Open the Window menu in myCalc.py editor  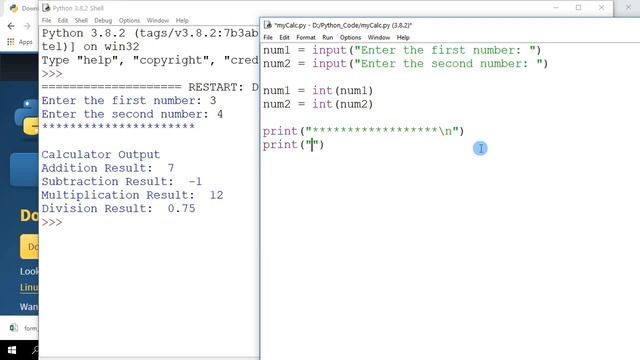[379, 38]
